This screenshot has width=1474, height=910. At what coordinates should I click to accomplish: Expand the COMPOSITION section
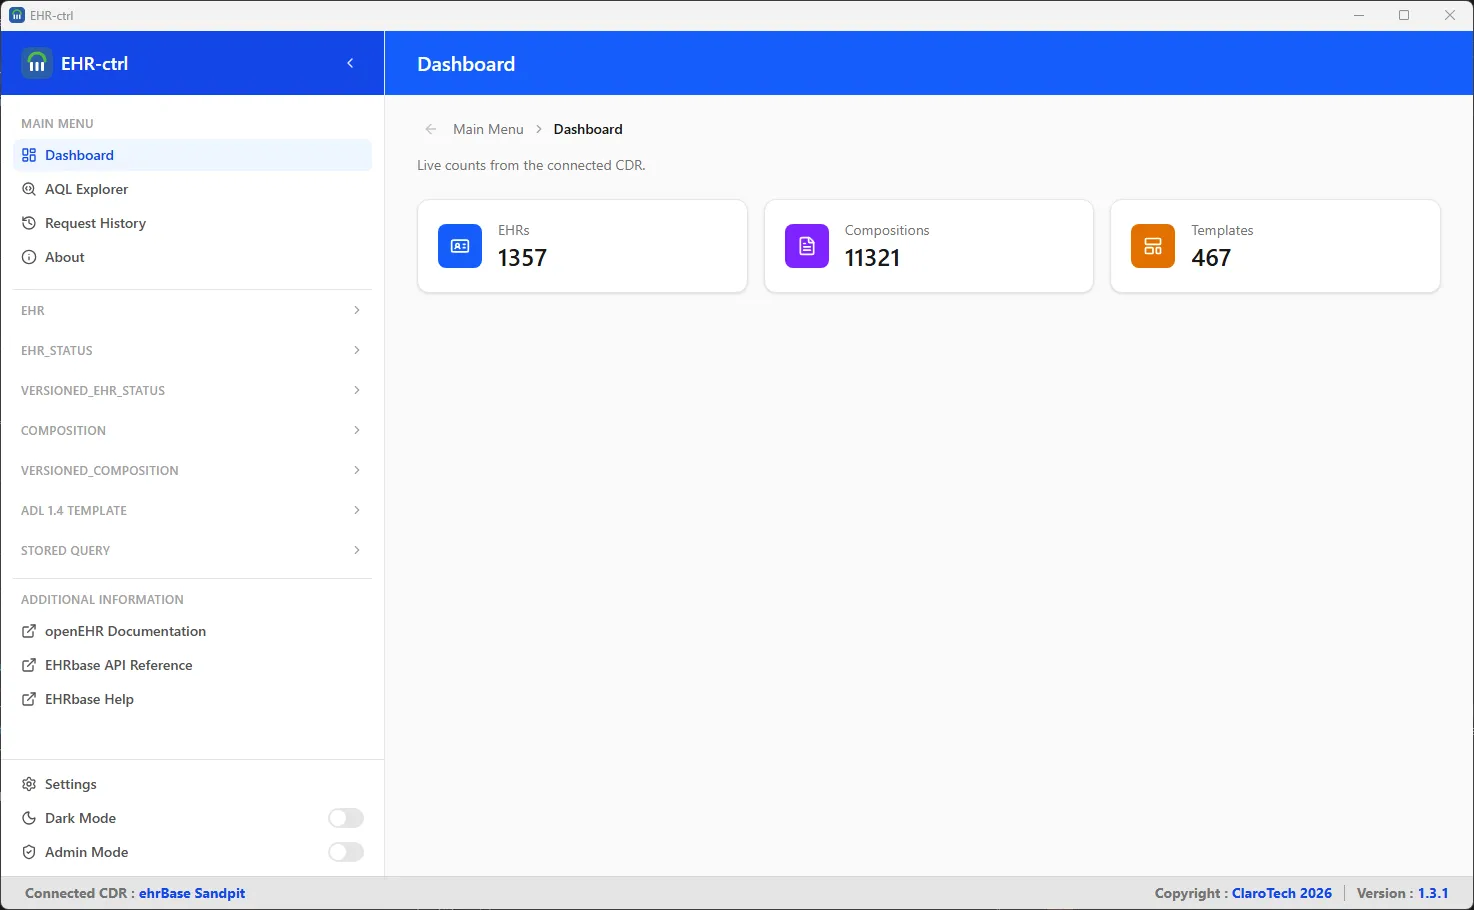pyautogui.click(x=192, y=430)
